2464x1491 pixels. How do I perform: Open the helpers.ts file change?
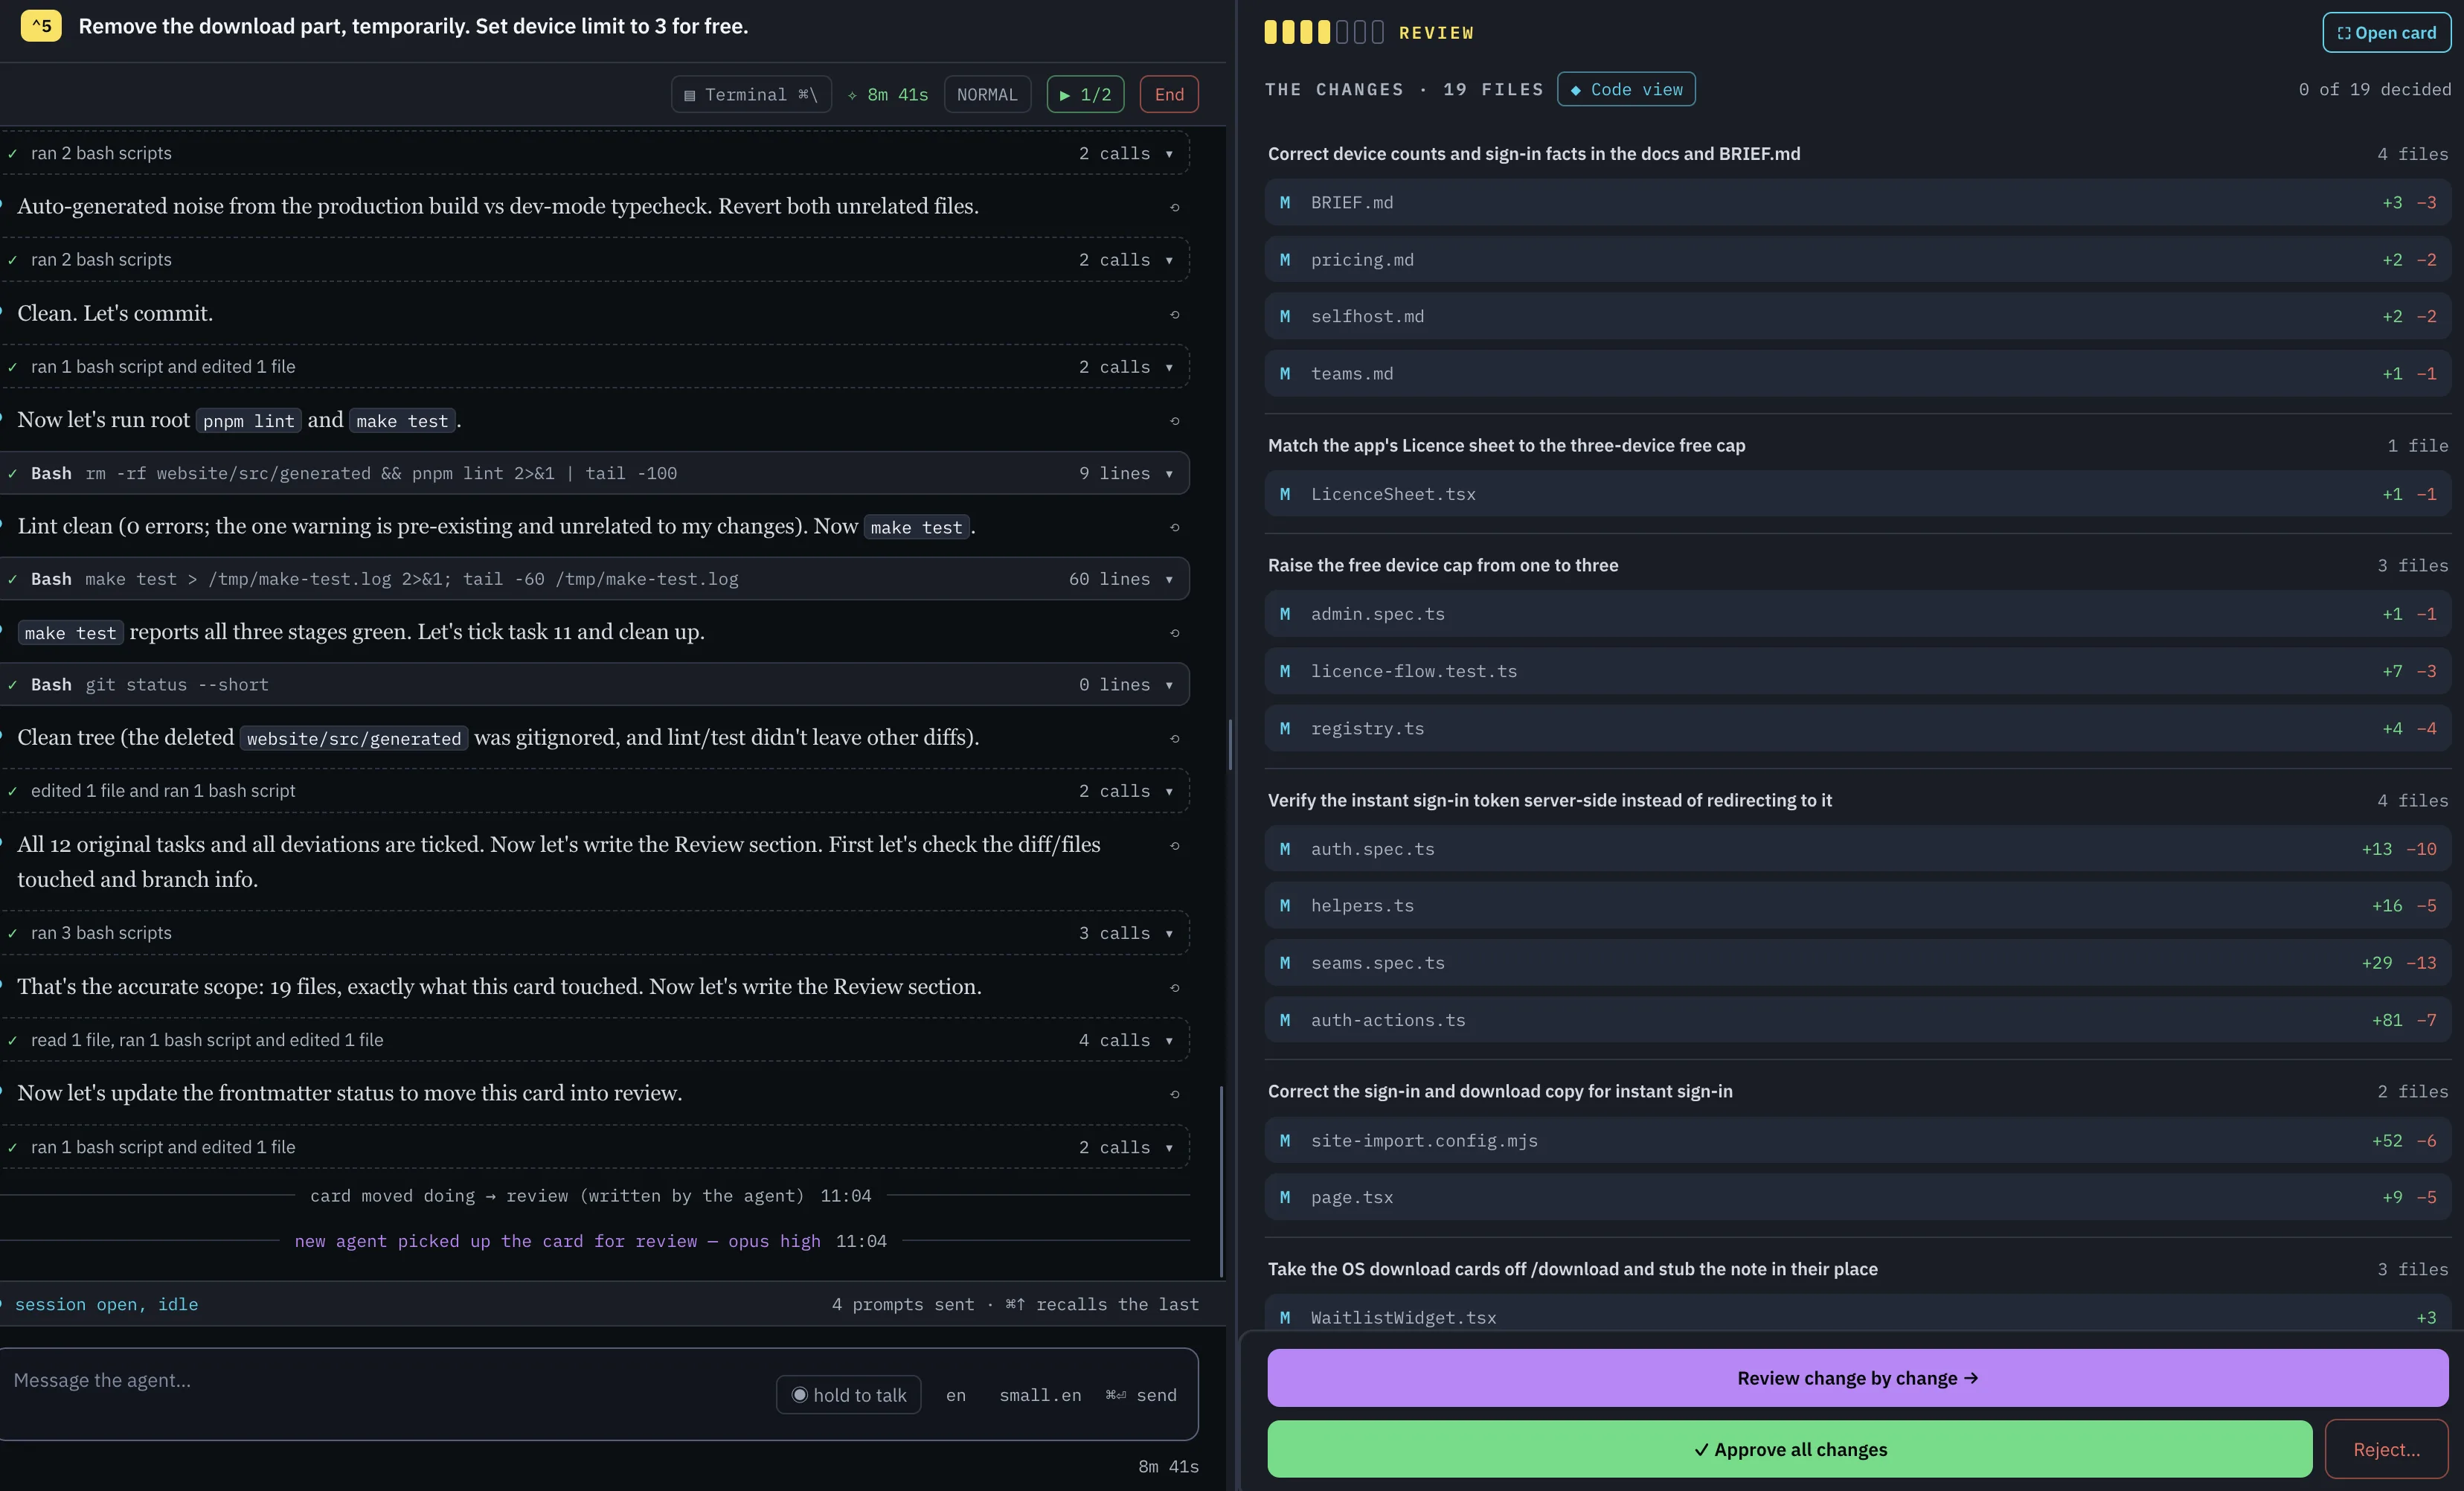(1858, 906)
